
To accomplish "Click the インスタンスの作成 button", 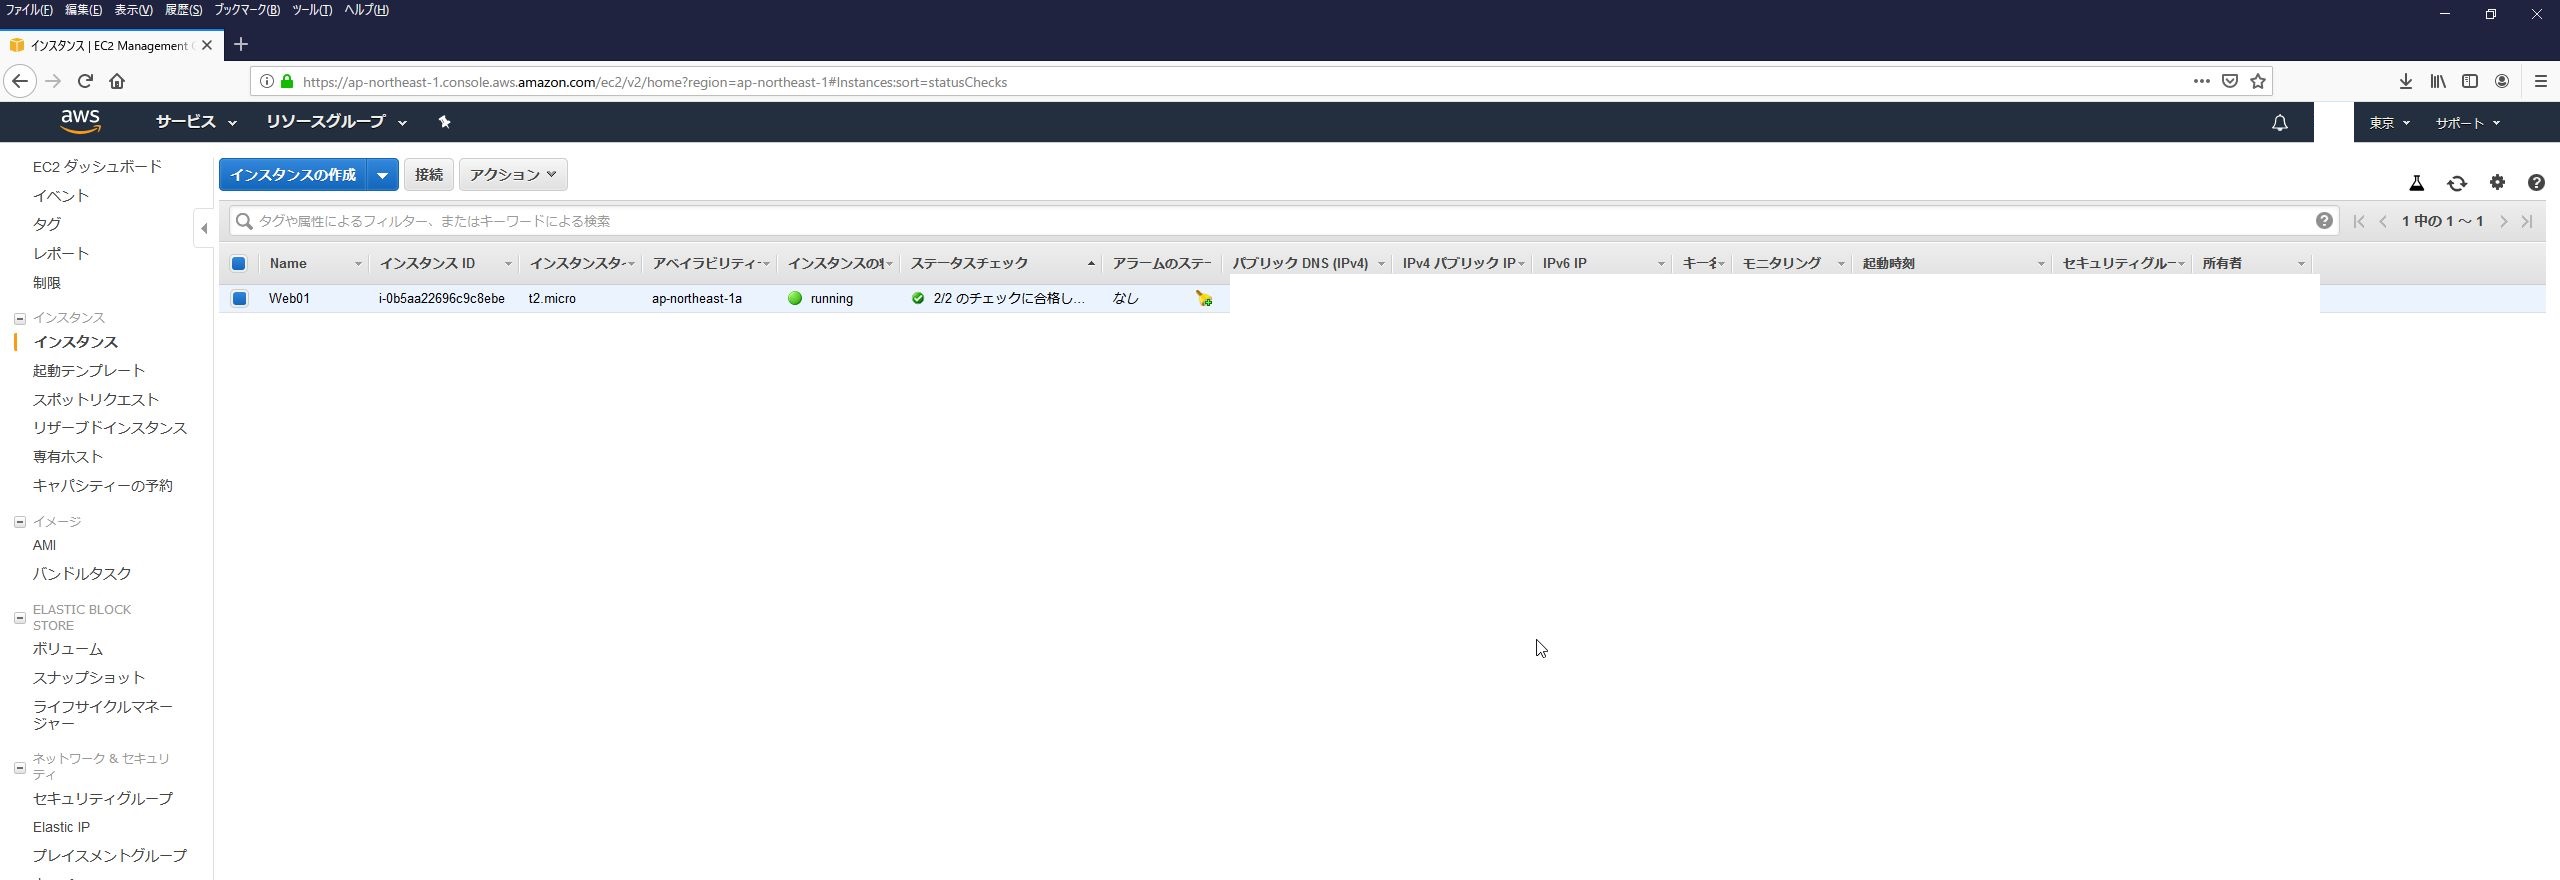I will [x=293, y=174].
